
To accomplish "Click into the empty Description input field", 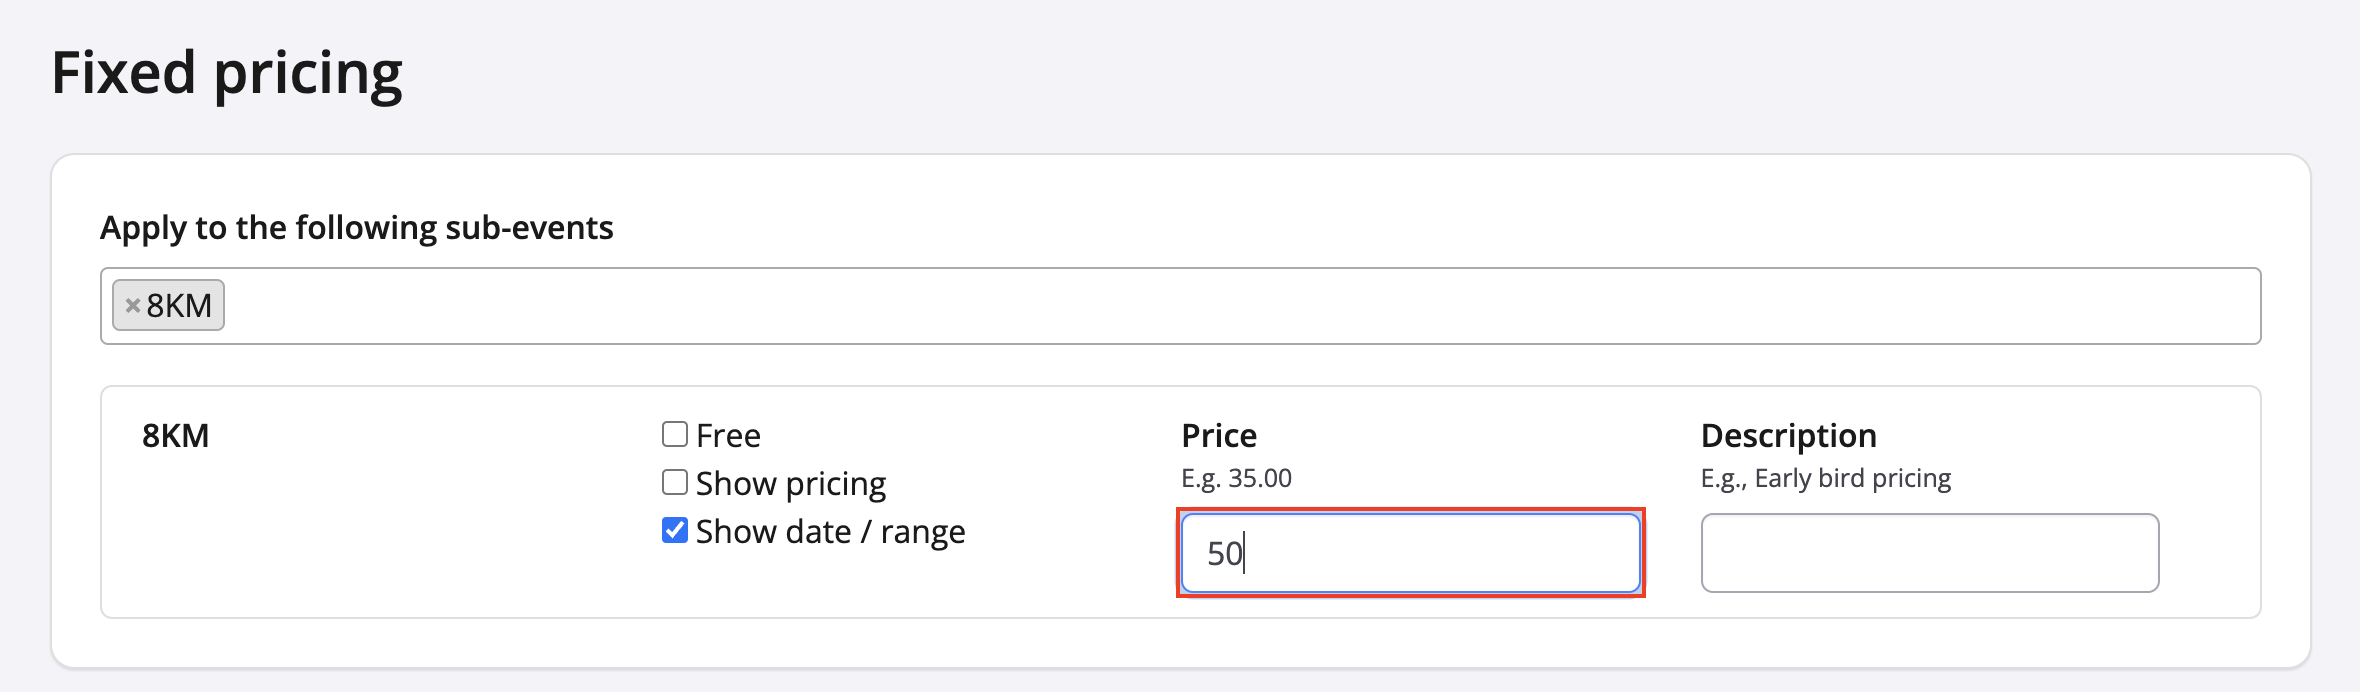I will [1929, 553].
